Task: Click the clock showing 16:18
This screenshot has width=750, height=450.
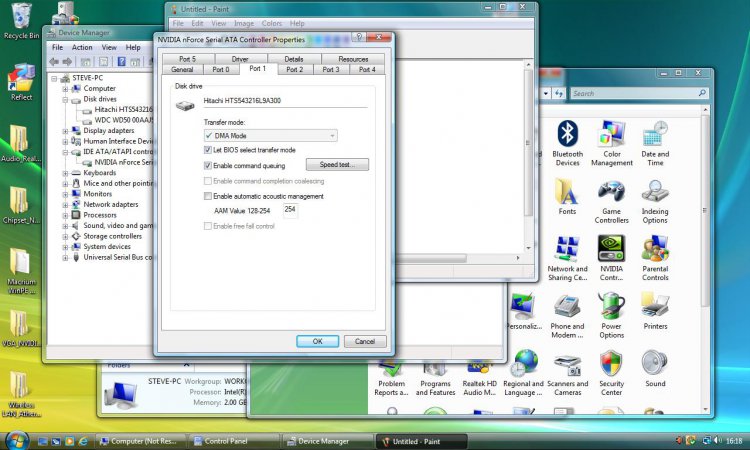Action: click(x=734, y=441)
